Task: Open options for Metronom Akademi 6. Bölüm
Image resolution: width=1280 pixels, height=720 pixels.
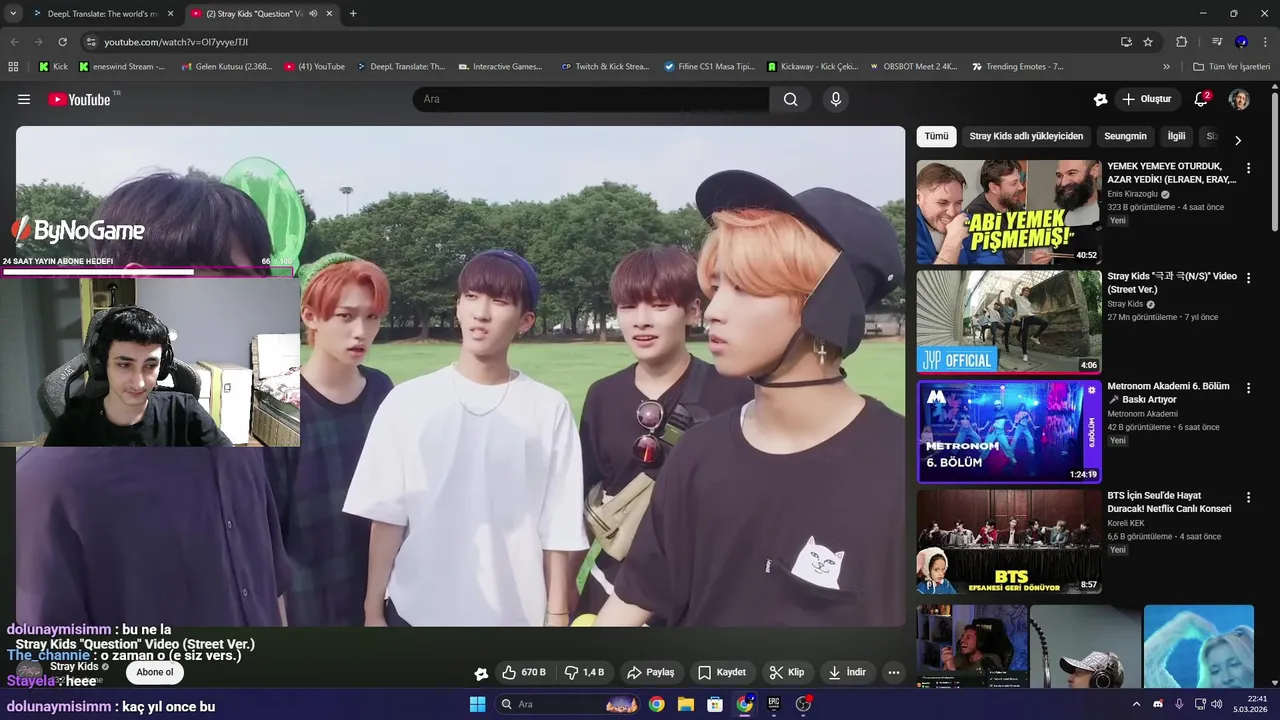Action: pyautogui.click(x=1248, y=388)
